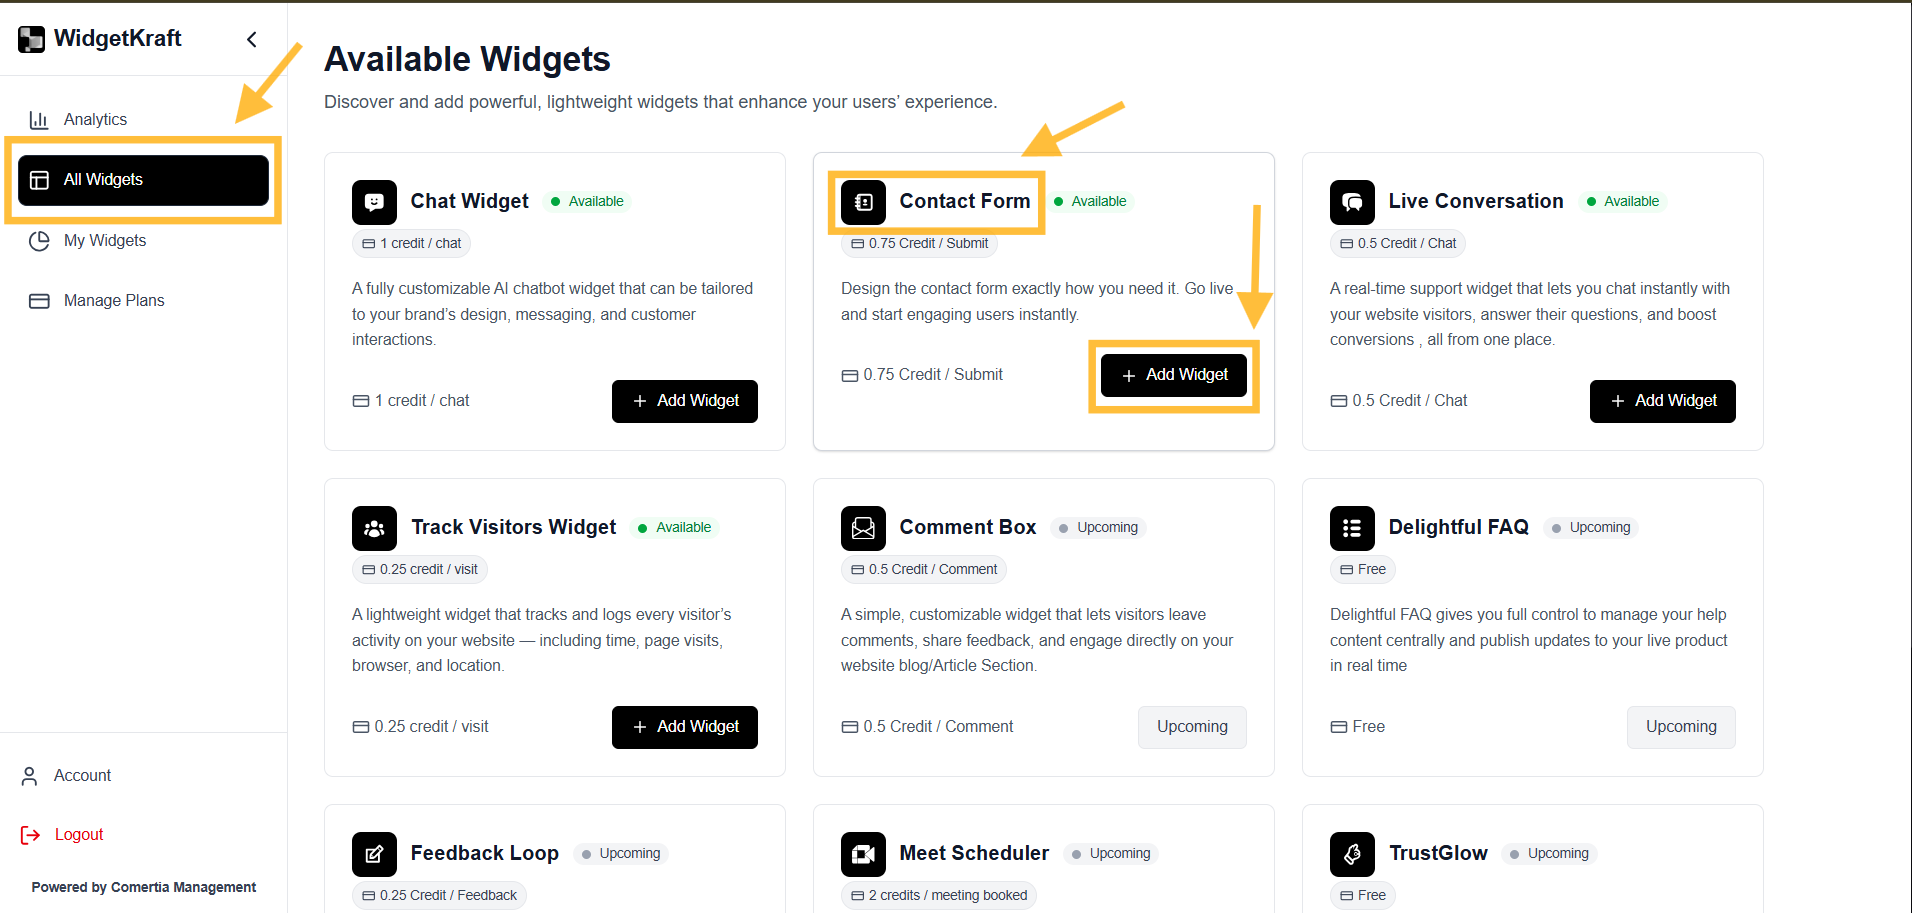Viewport: 1912px width, 913px height.
Task: Select the Chat Widget speech bubble icon
Action: pos(373,202)
